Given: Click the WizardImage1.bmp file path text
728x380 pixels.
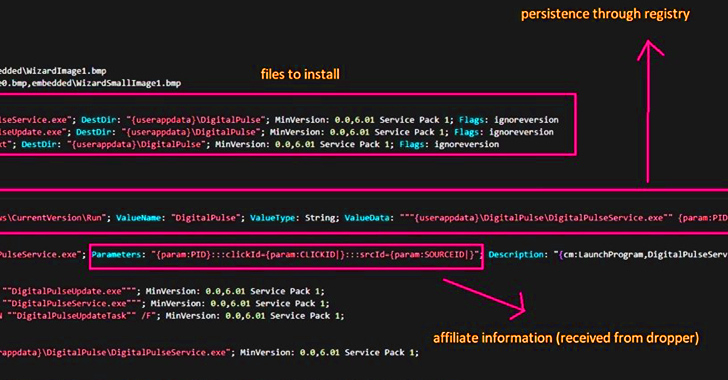Looking at the screenshot, I should [53, 71].
